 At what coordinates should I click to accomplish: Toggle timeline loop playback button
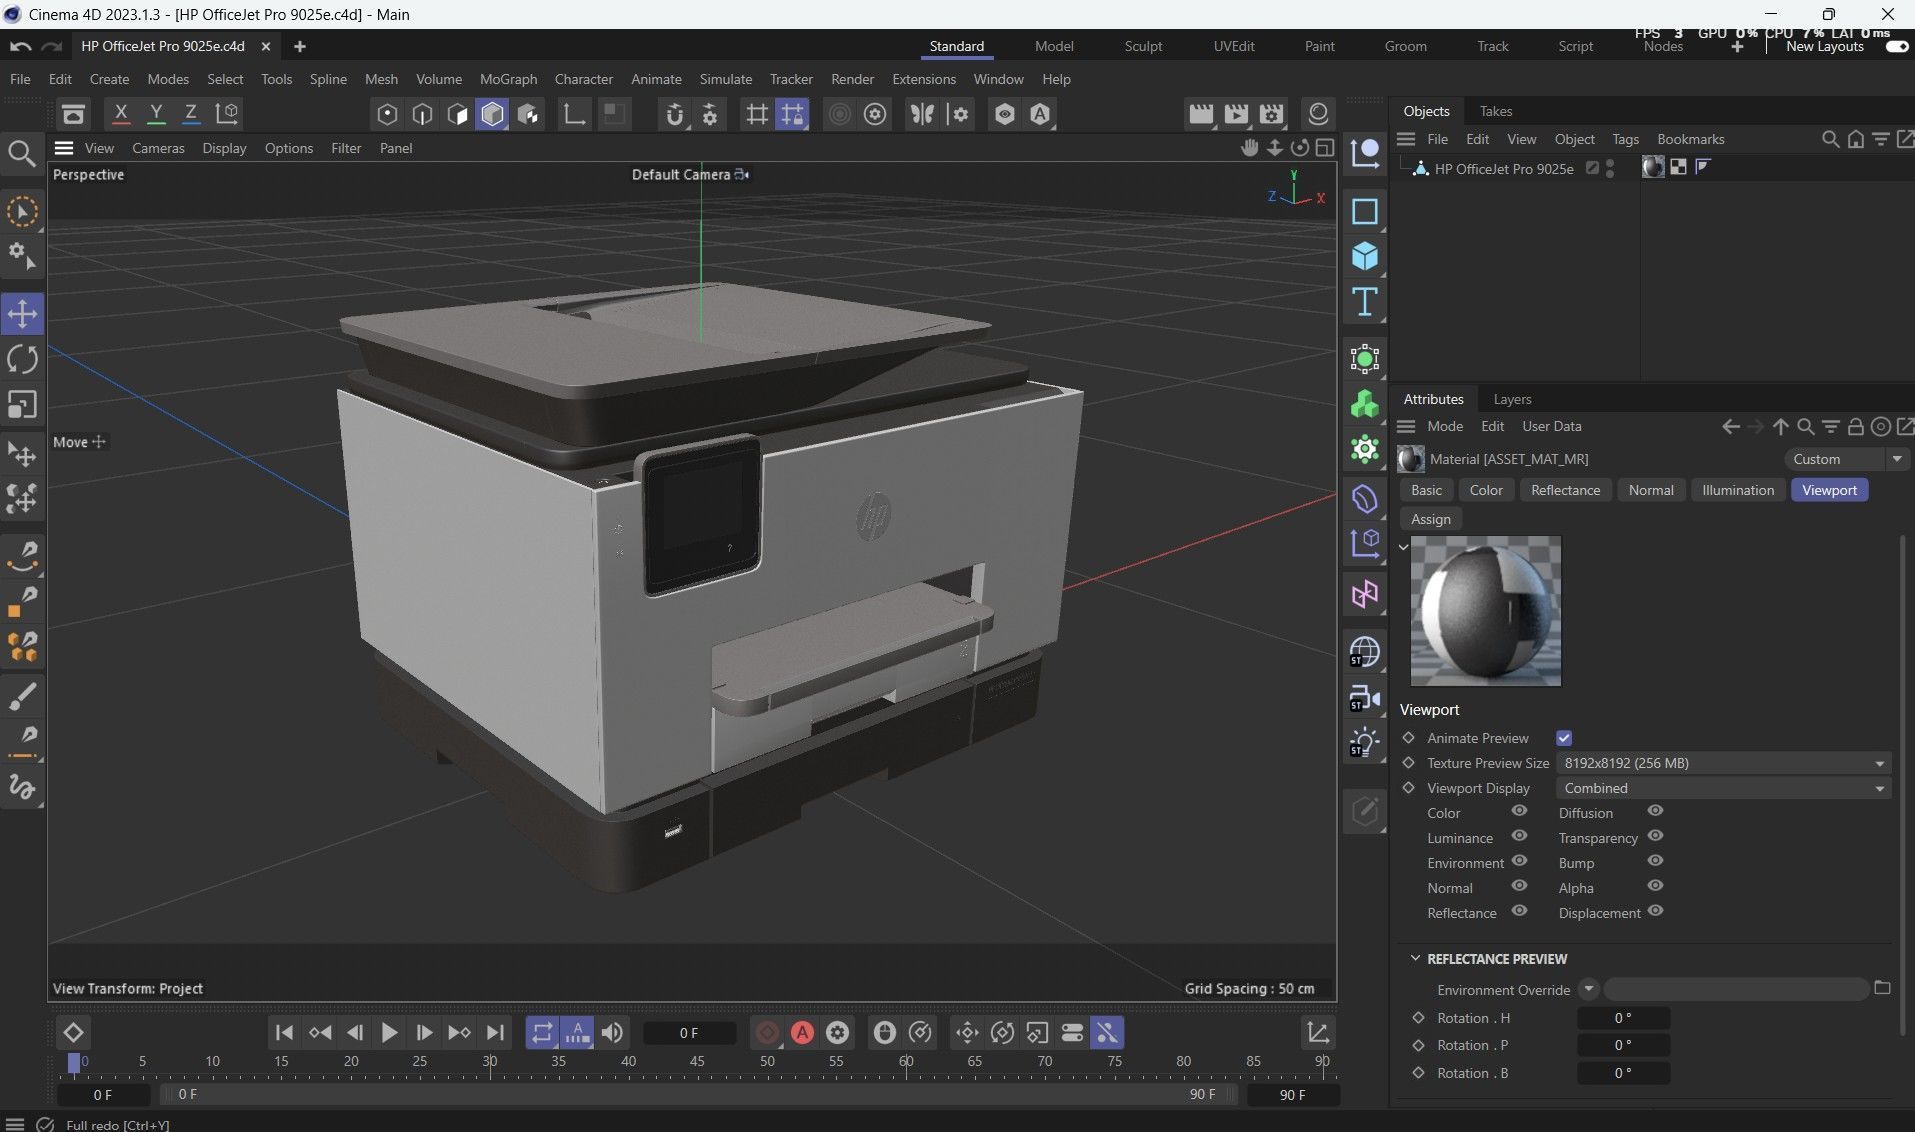(x=542, y=1033)
